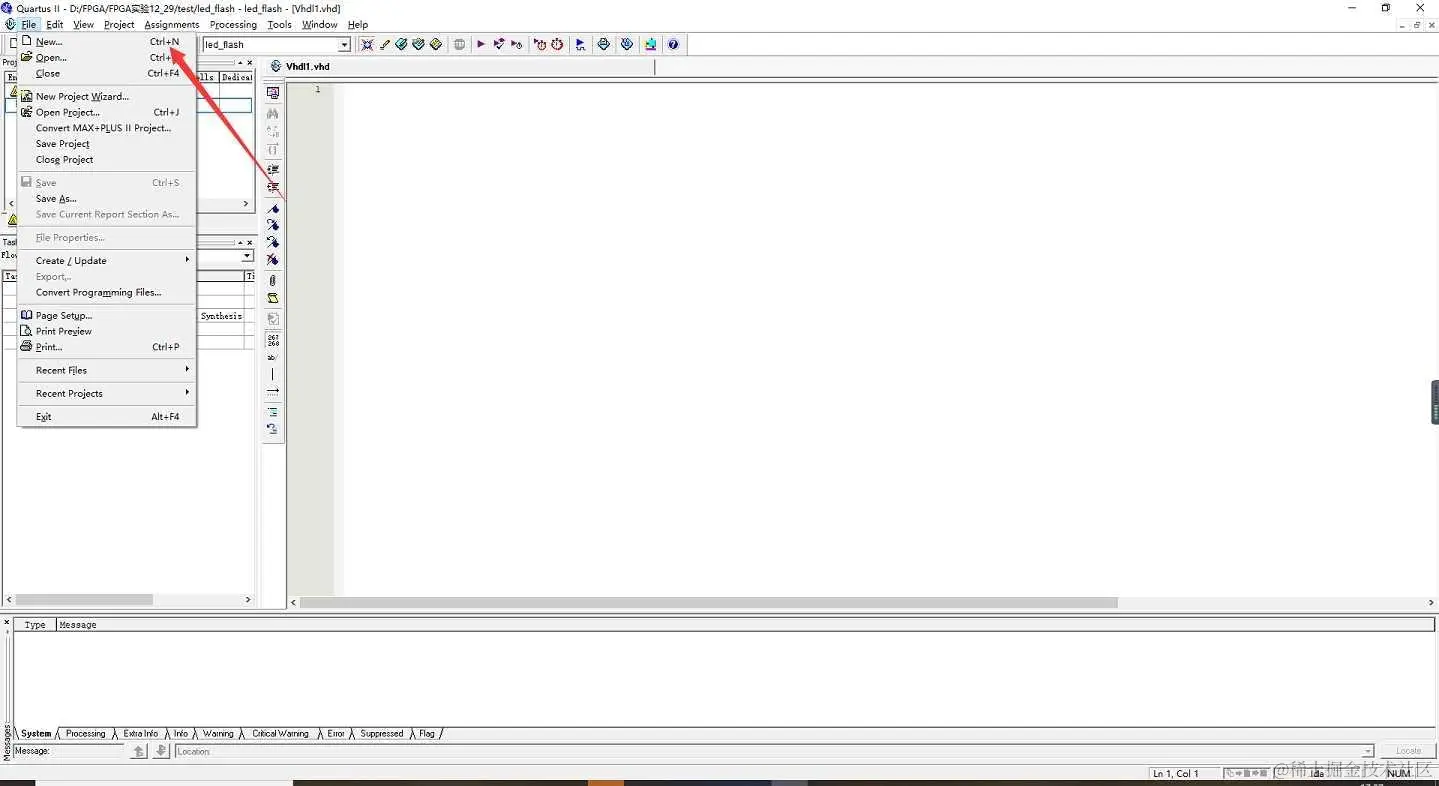Open the Flow dropdown in Tasks panel
The width and height of the screenshot is (1439, 786).
247,256
